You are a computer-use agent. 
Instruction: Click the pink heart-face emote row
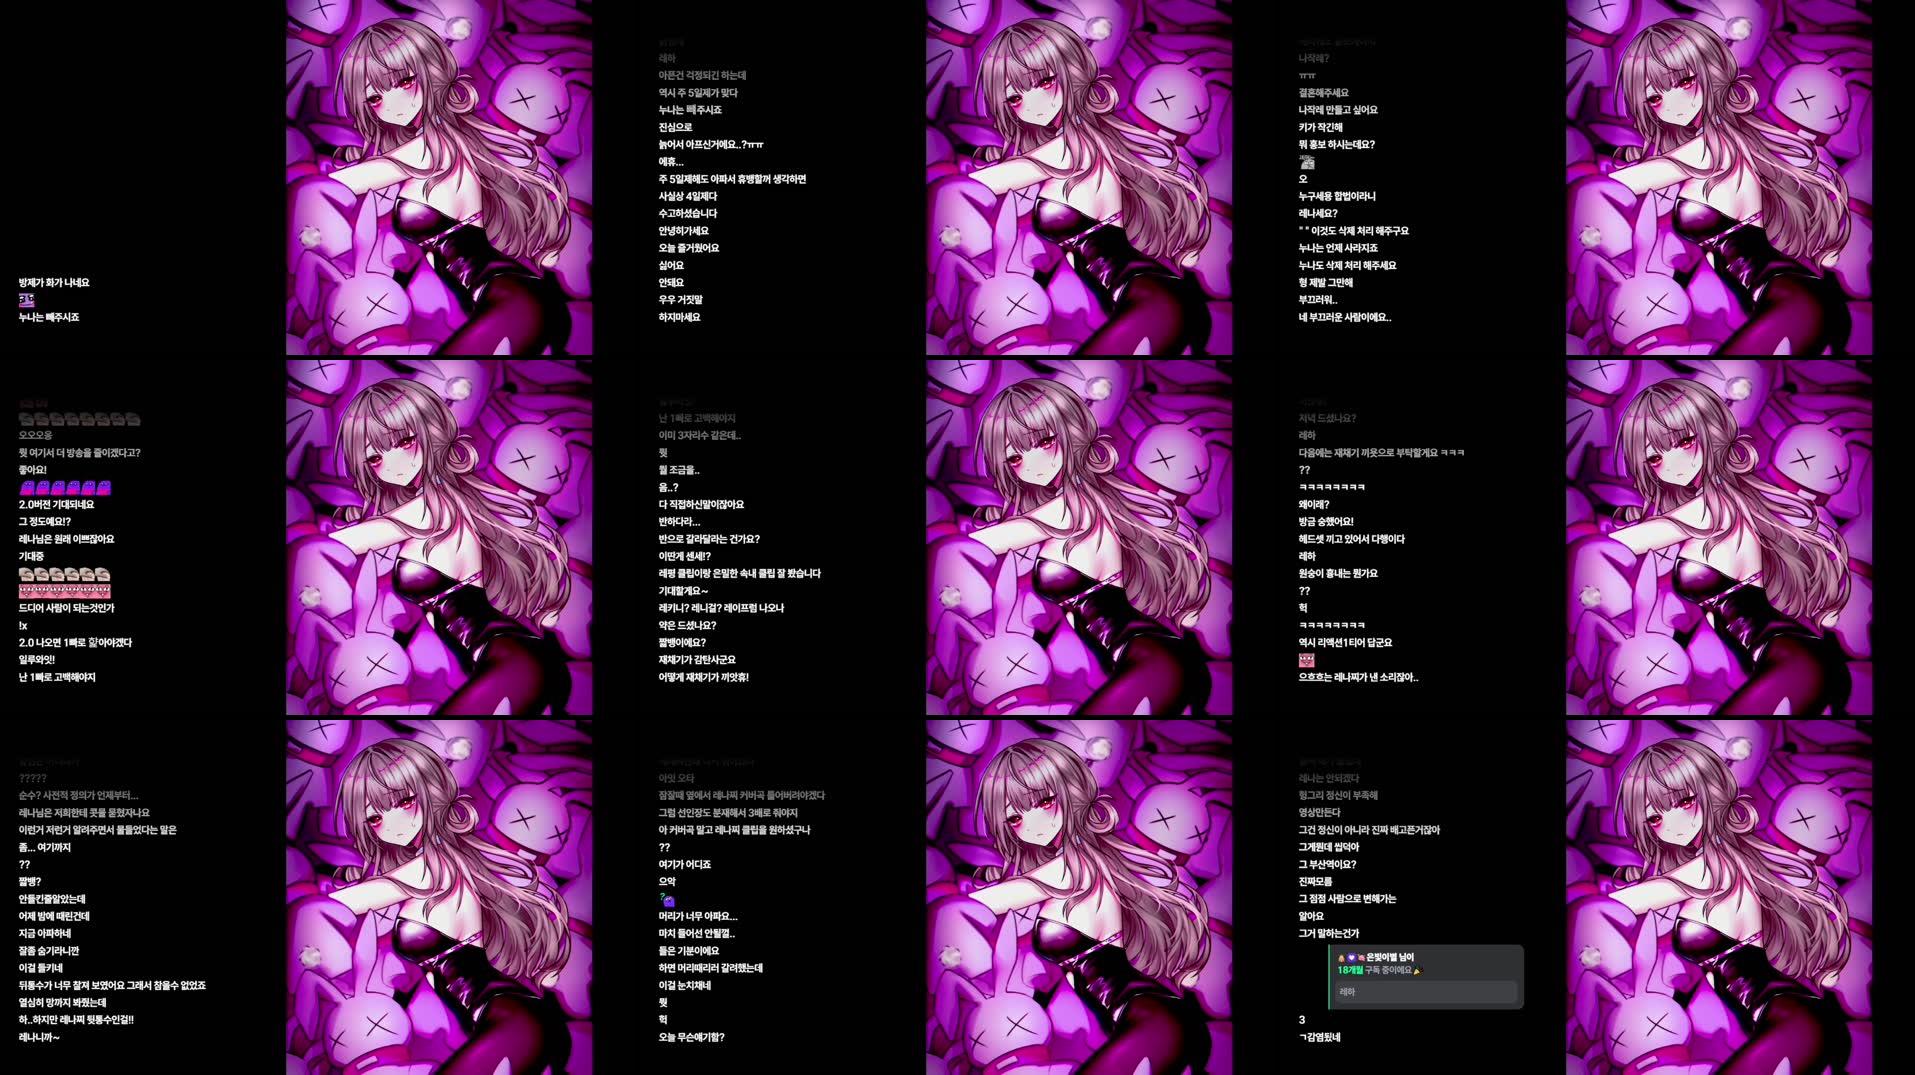[x=65, y=591]
